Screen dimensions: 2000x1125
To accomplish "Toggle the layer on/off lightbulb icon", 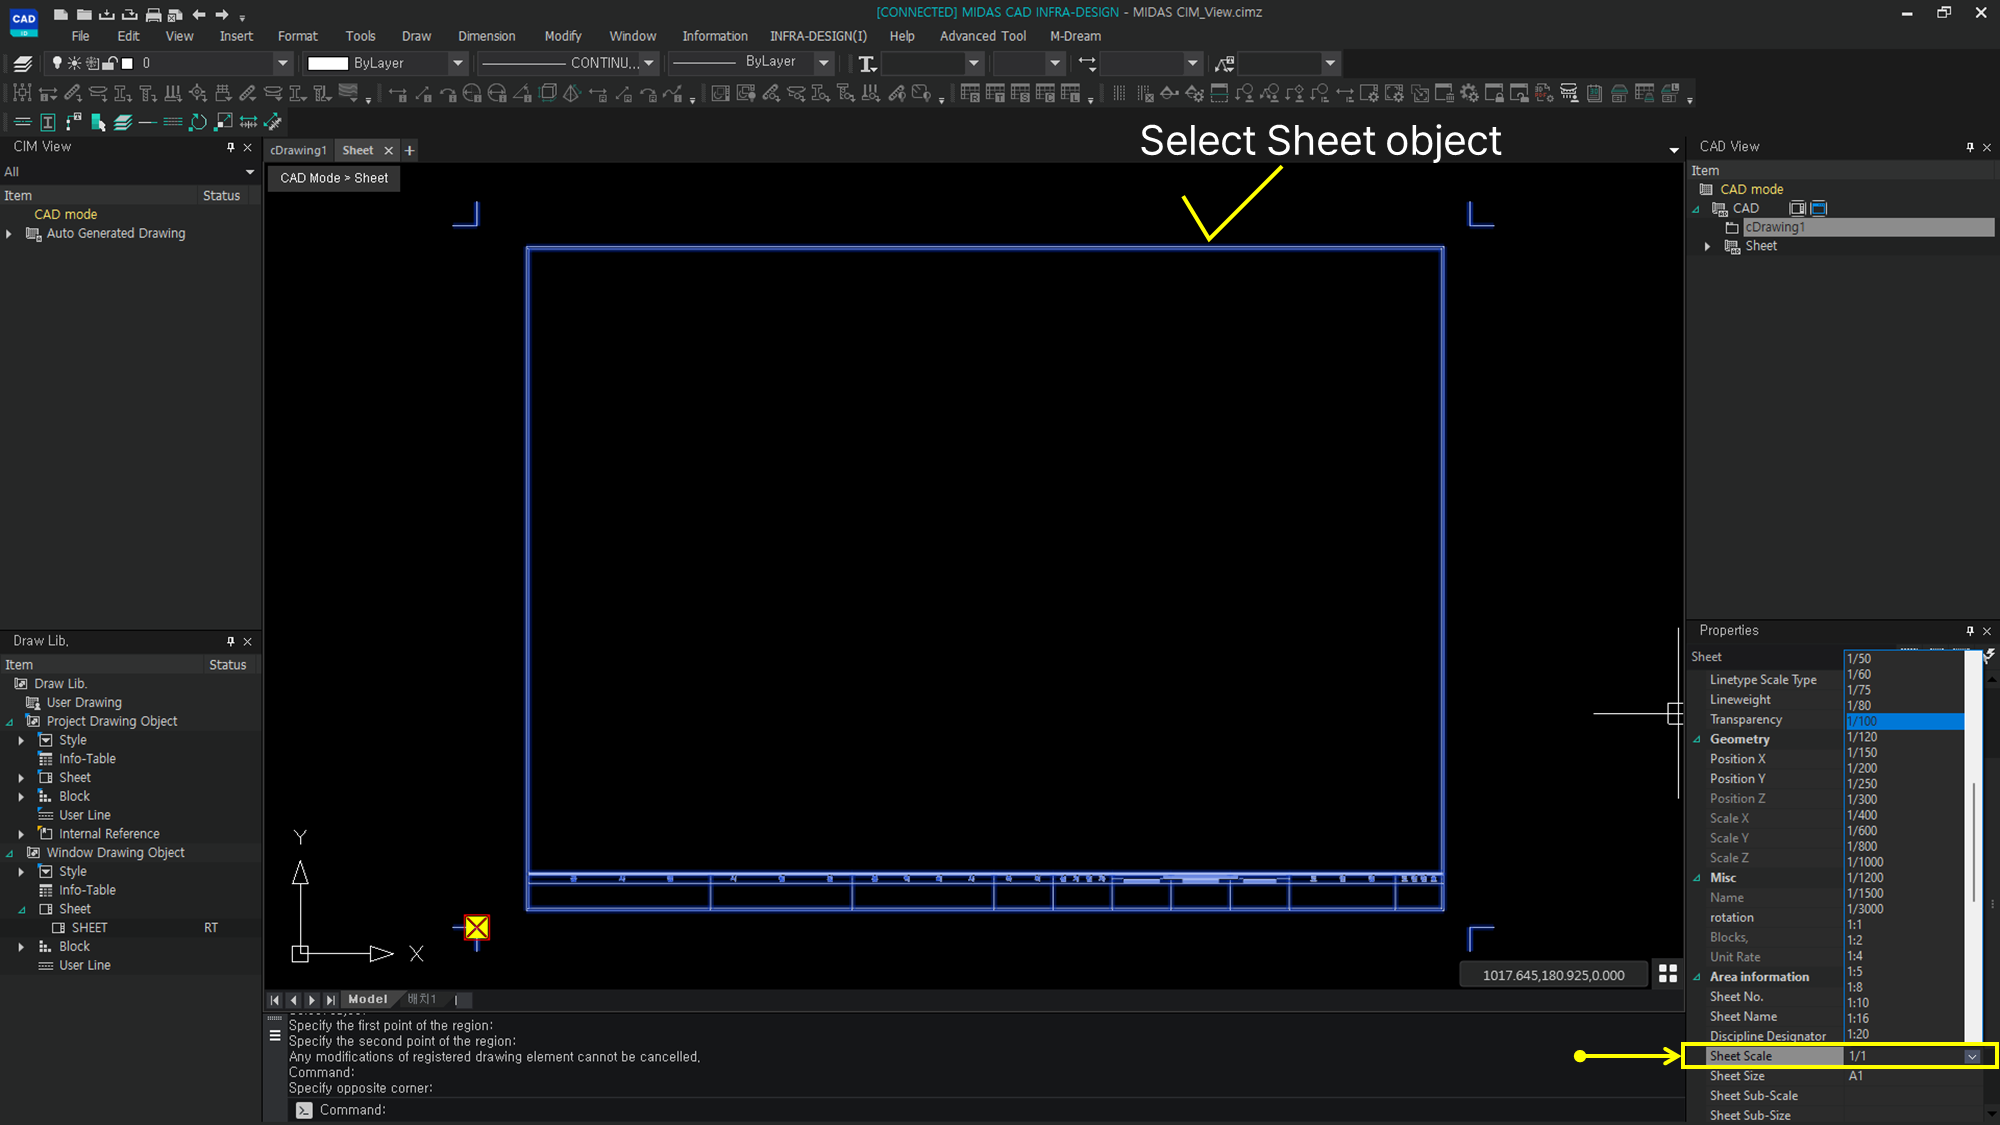I will coord(57,63).
